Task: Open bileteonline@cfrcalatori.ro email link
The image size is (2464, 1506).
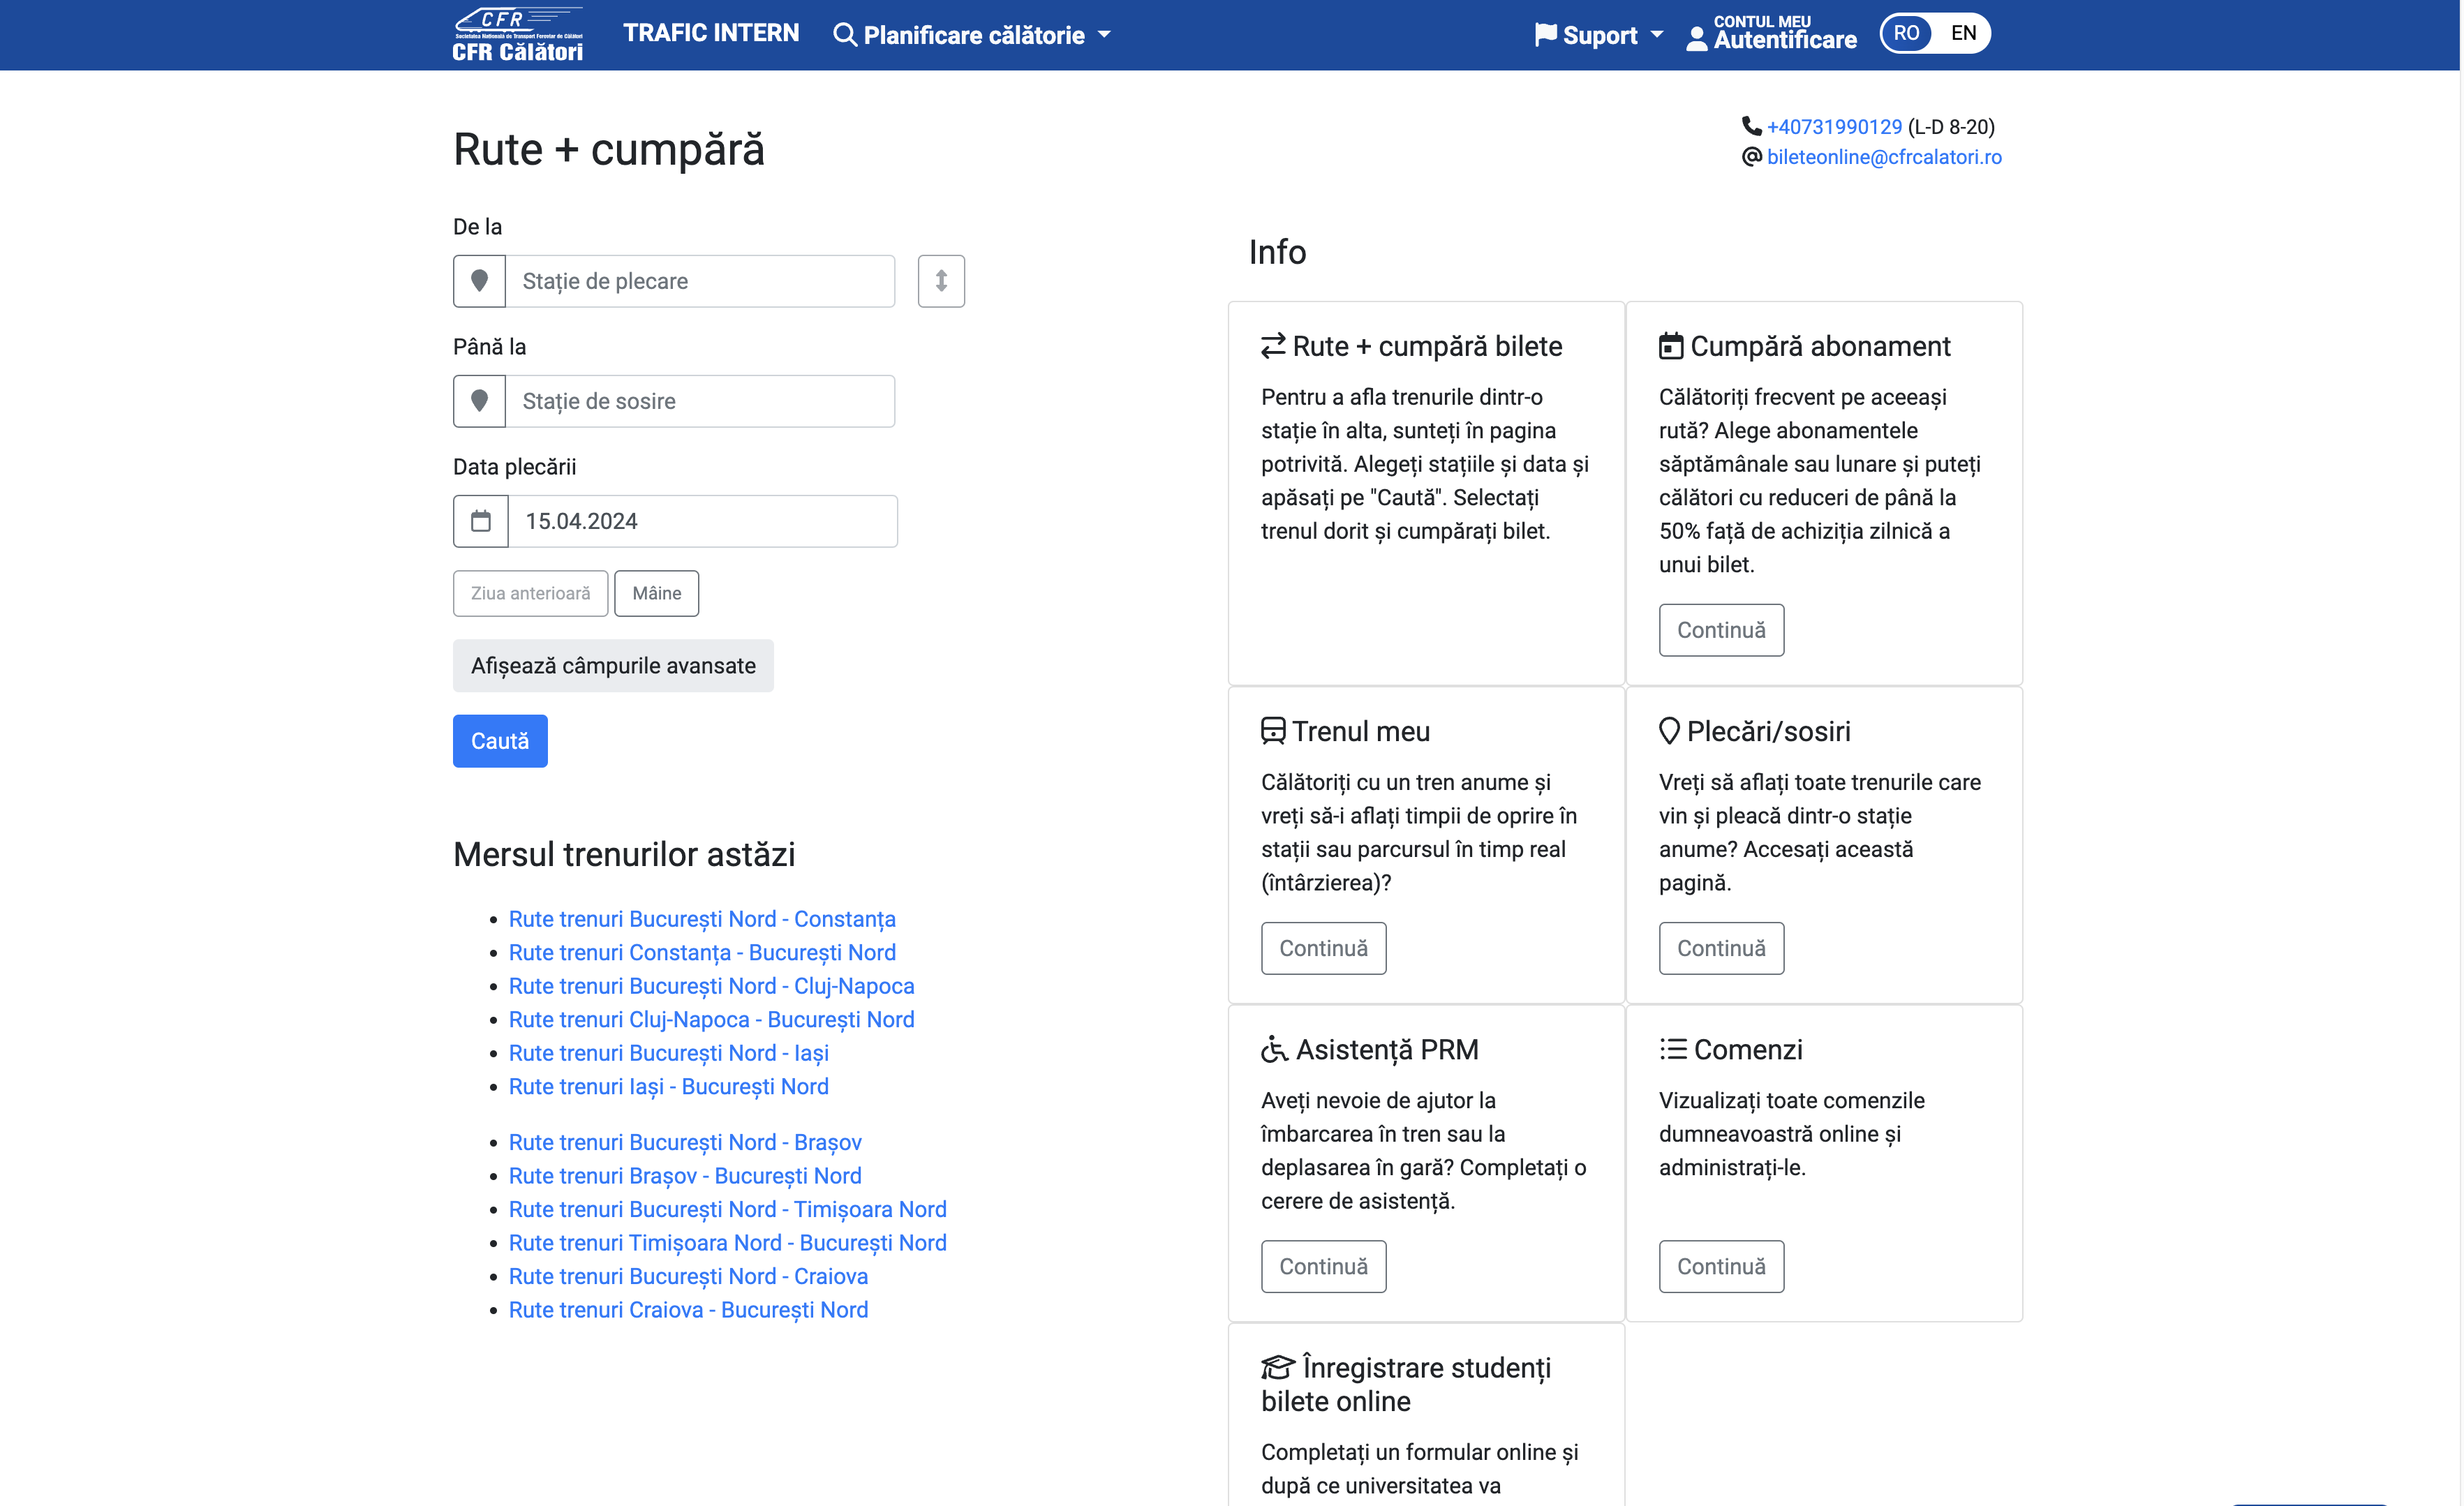Action: point(1884,157)
